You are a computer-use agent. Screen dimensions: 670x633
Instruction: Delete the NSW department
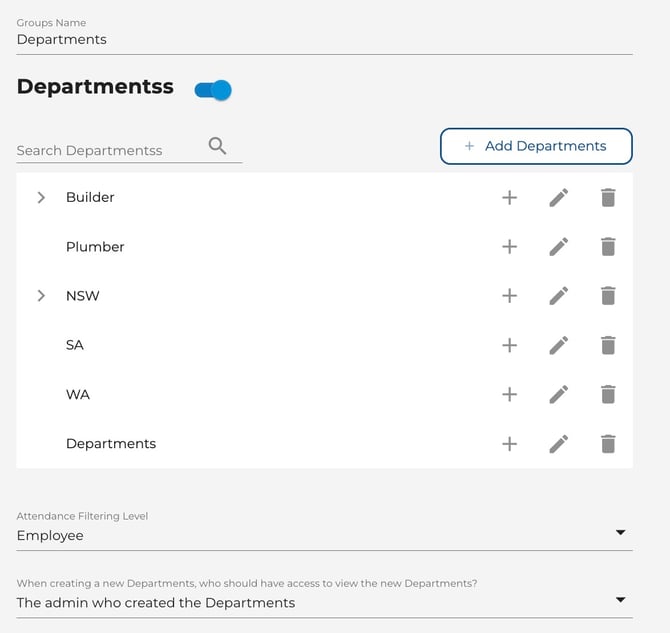coord(608,296)
